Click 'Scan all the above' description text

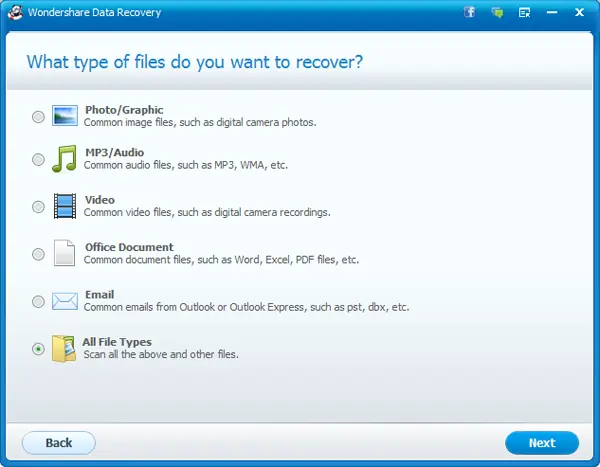[161, 354]
